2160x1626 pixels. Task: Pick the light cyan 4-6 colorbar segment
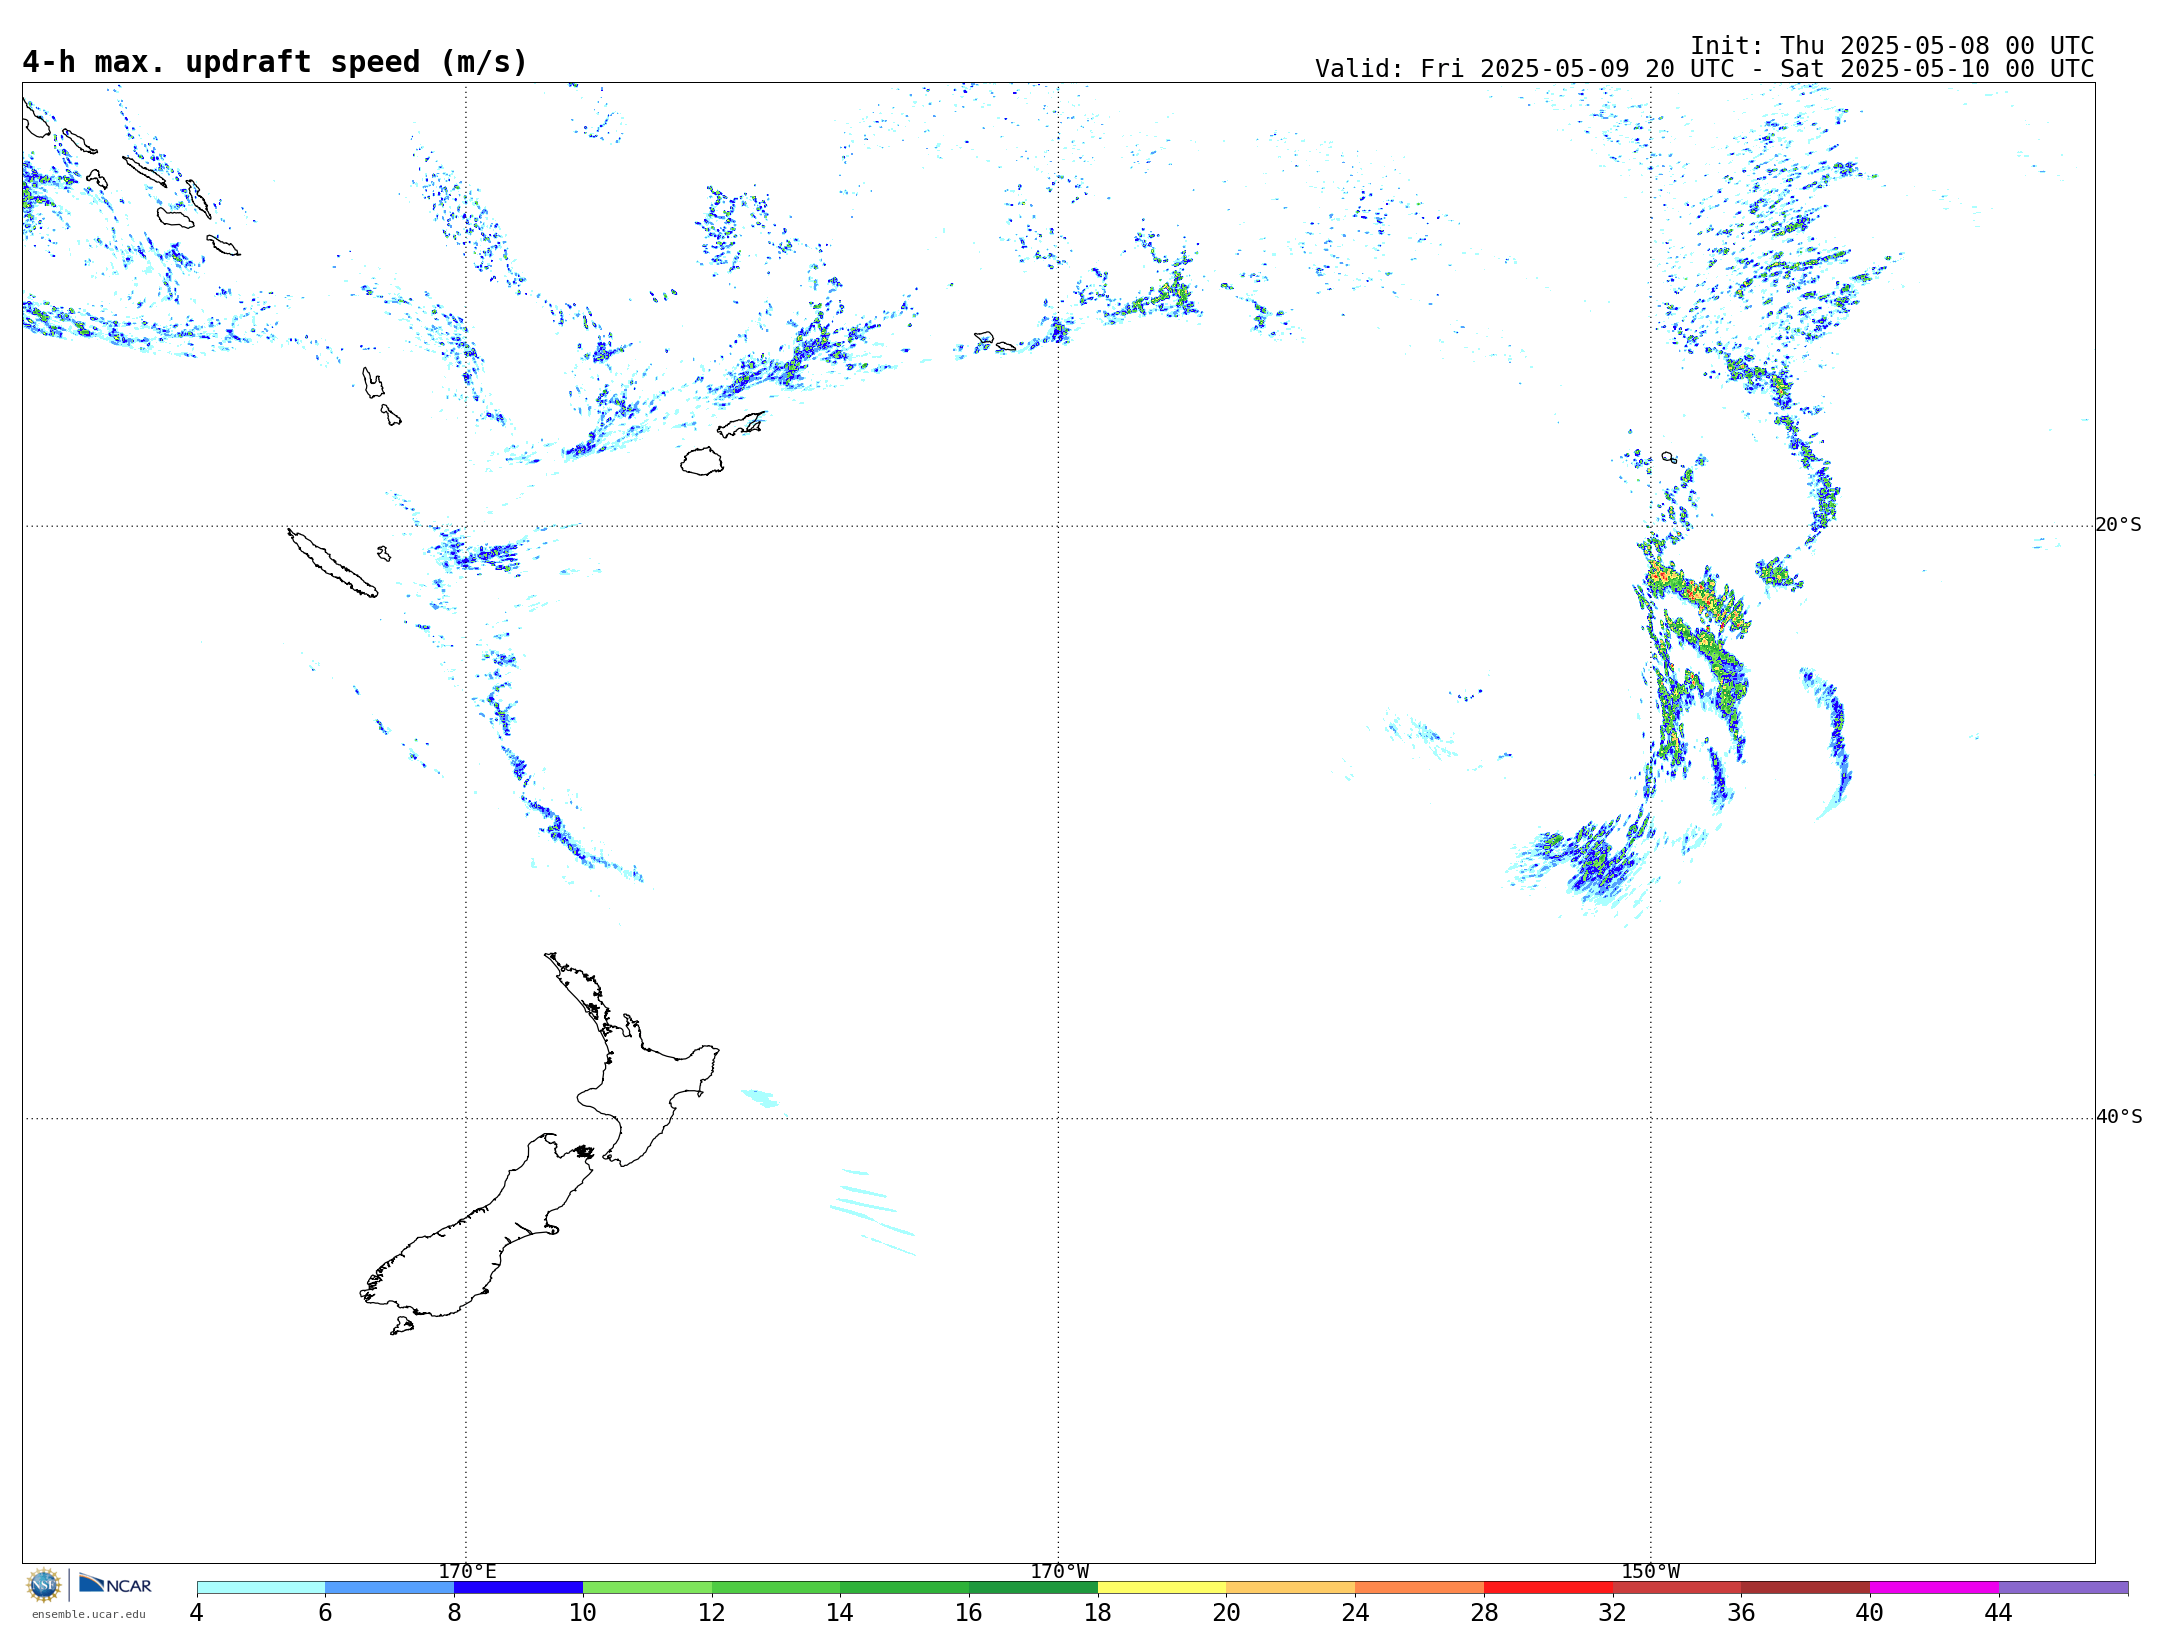click(x=261, y=1588)
